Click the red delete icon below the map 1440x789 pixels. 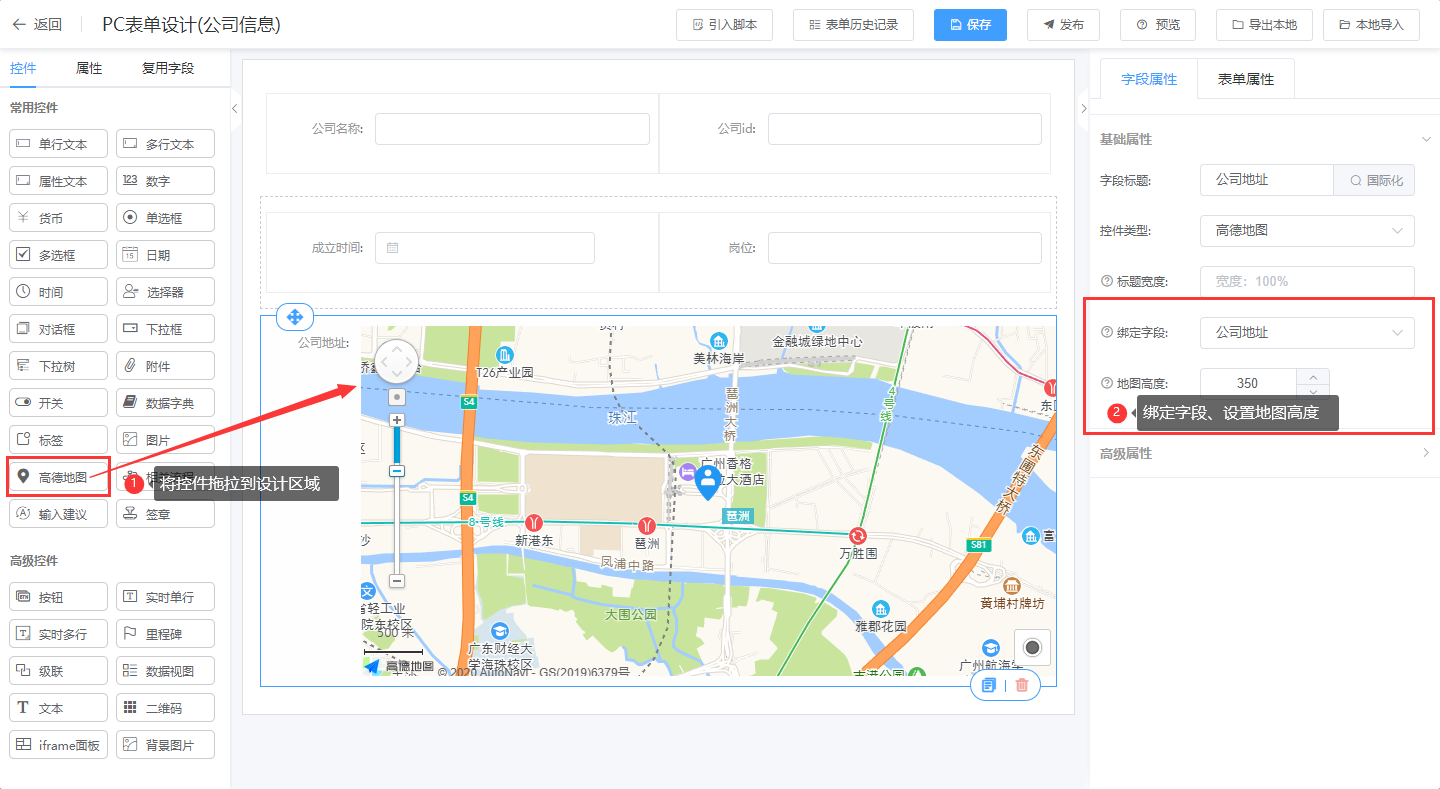pos(1021,685)
